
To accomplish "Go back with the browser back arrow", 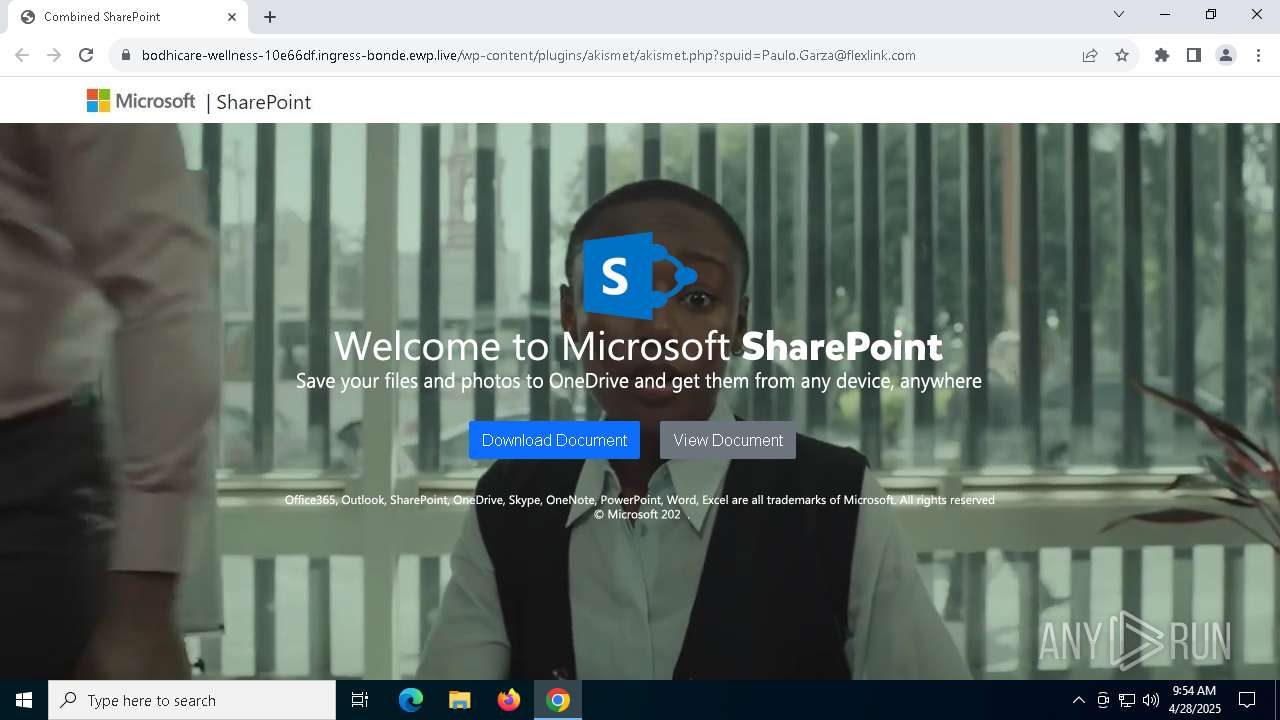I will pos(22,55).
